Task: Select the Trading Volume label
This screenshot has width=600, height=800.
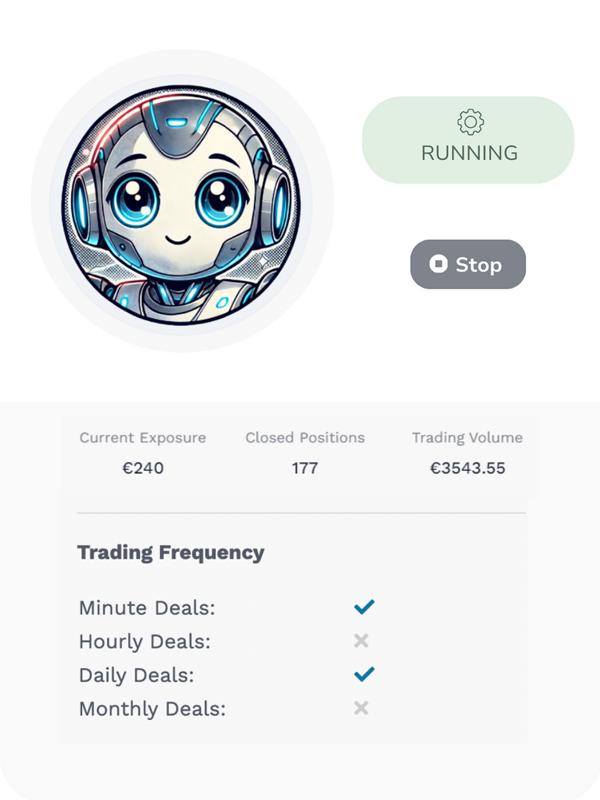Action: tap(467, 438)
